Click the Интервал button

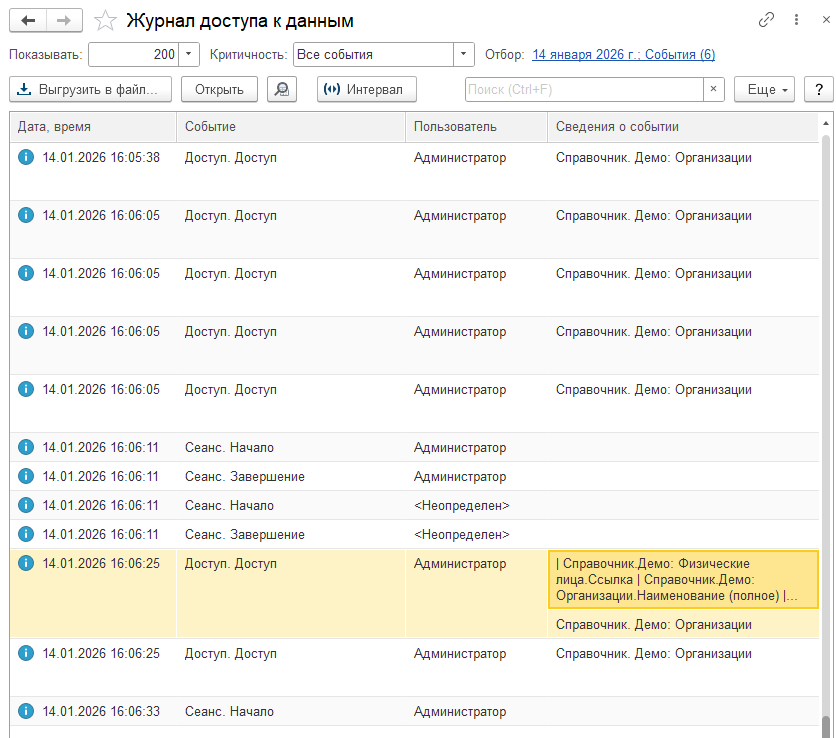coord(366,89)
